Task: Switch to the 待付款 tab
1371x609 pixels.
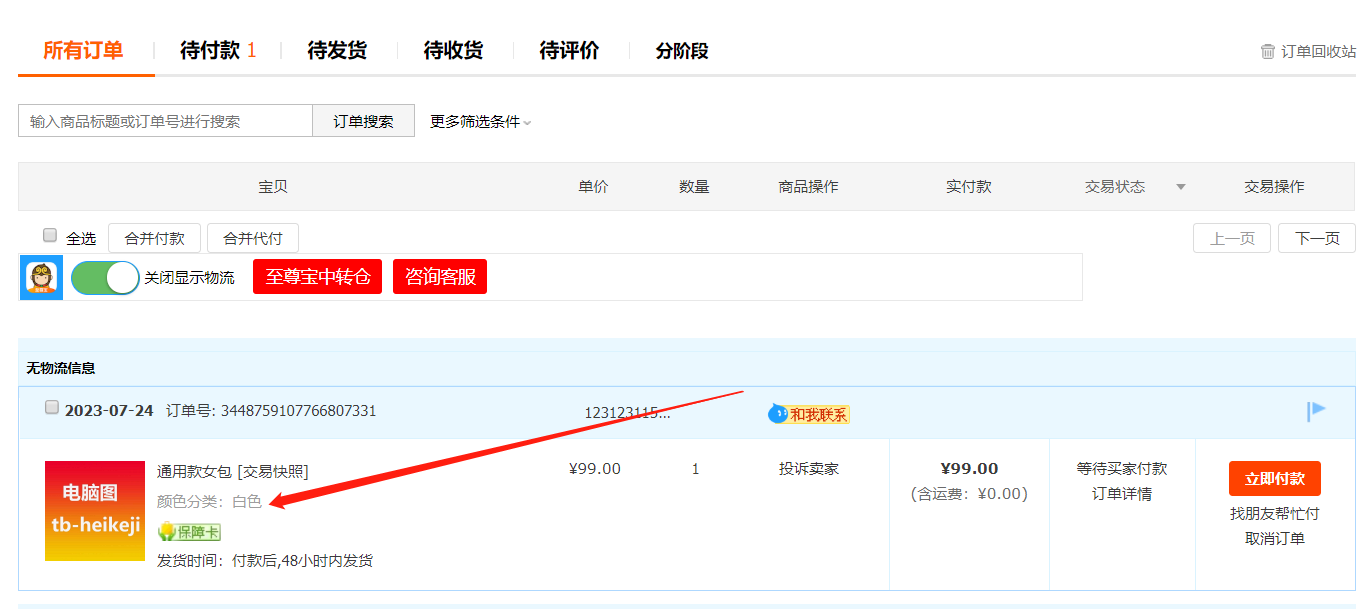Action: pos(211,50)
